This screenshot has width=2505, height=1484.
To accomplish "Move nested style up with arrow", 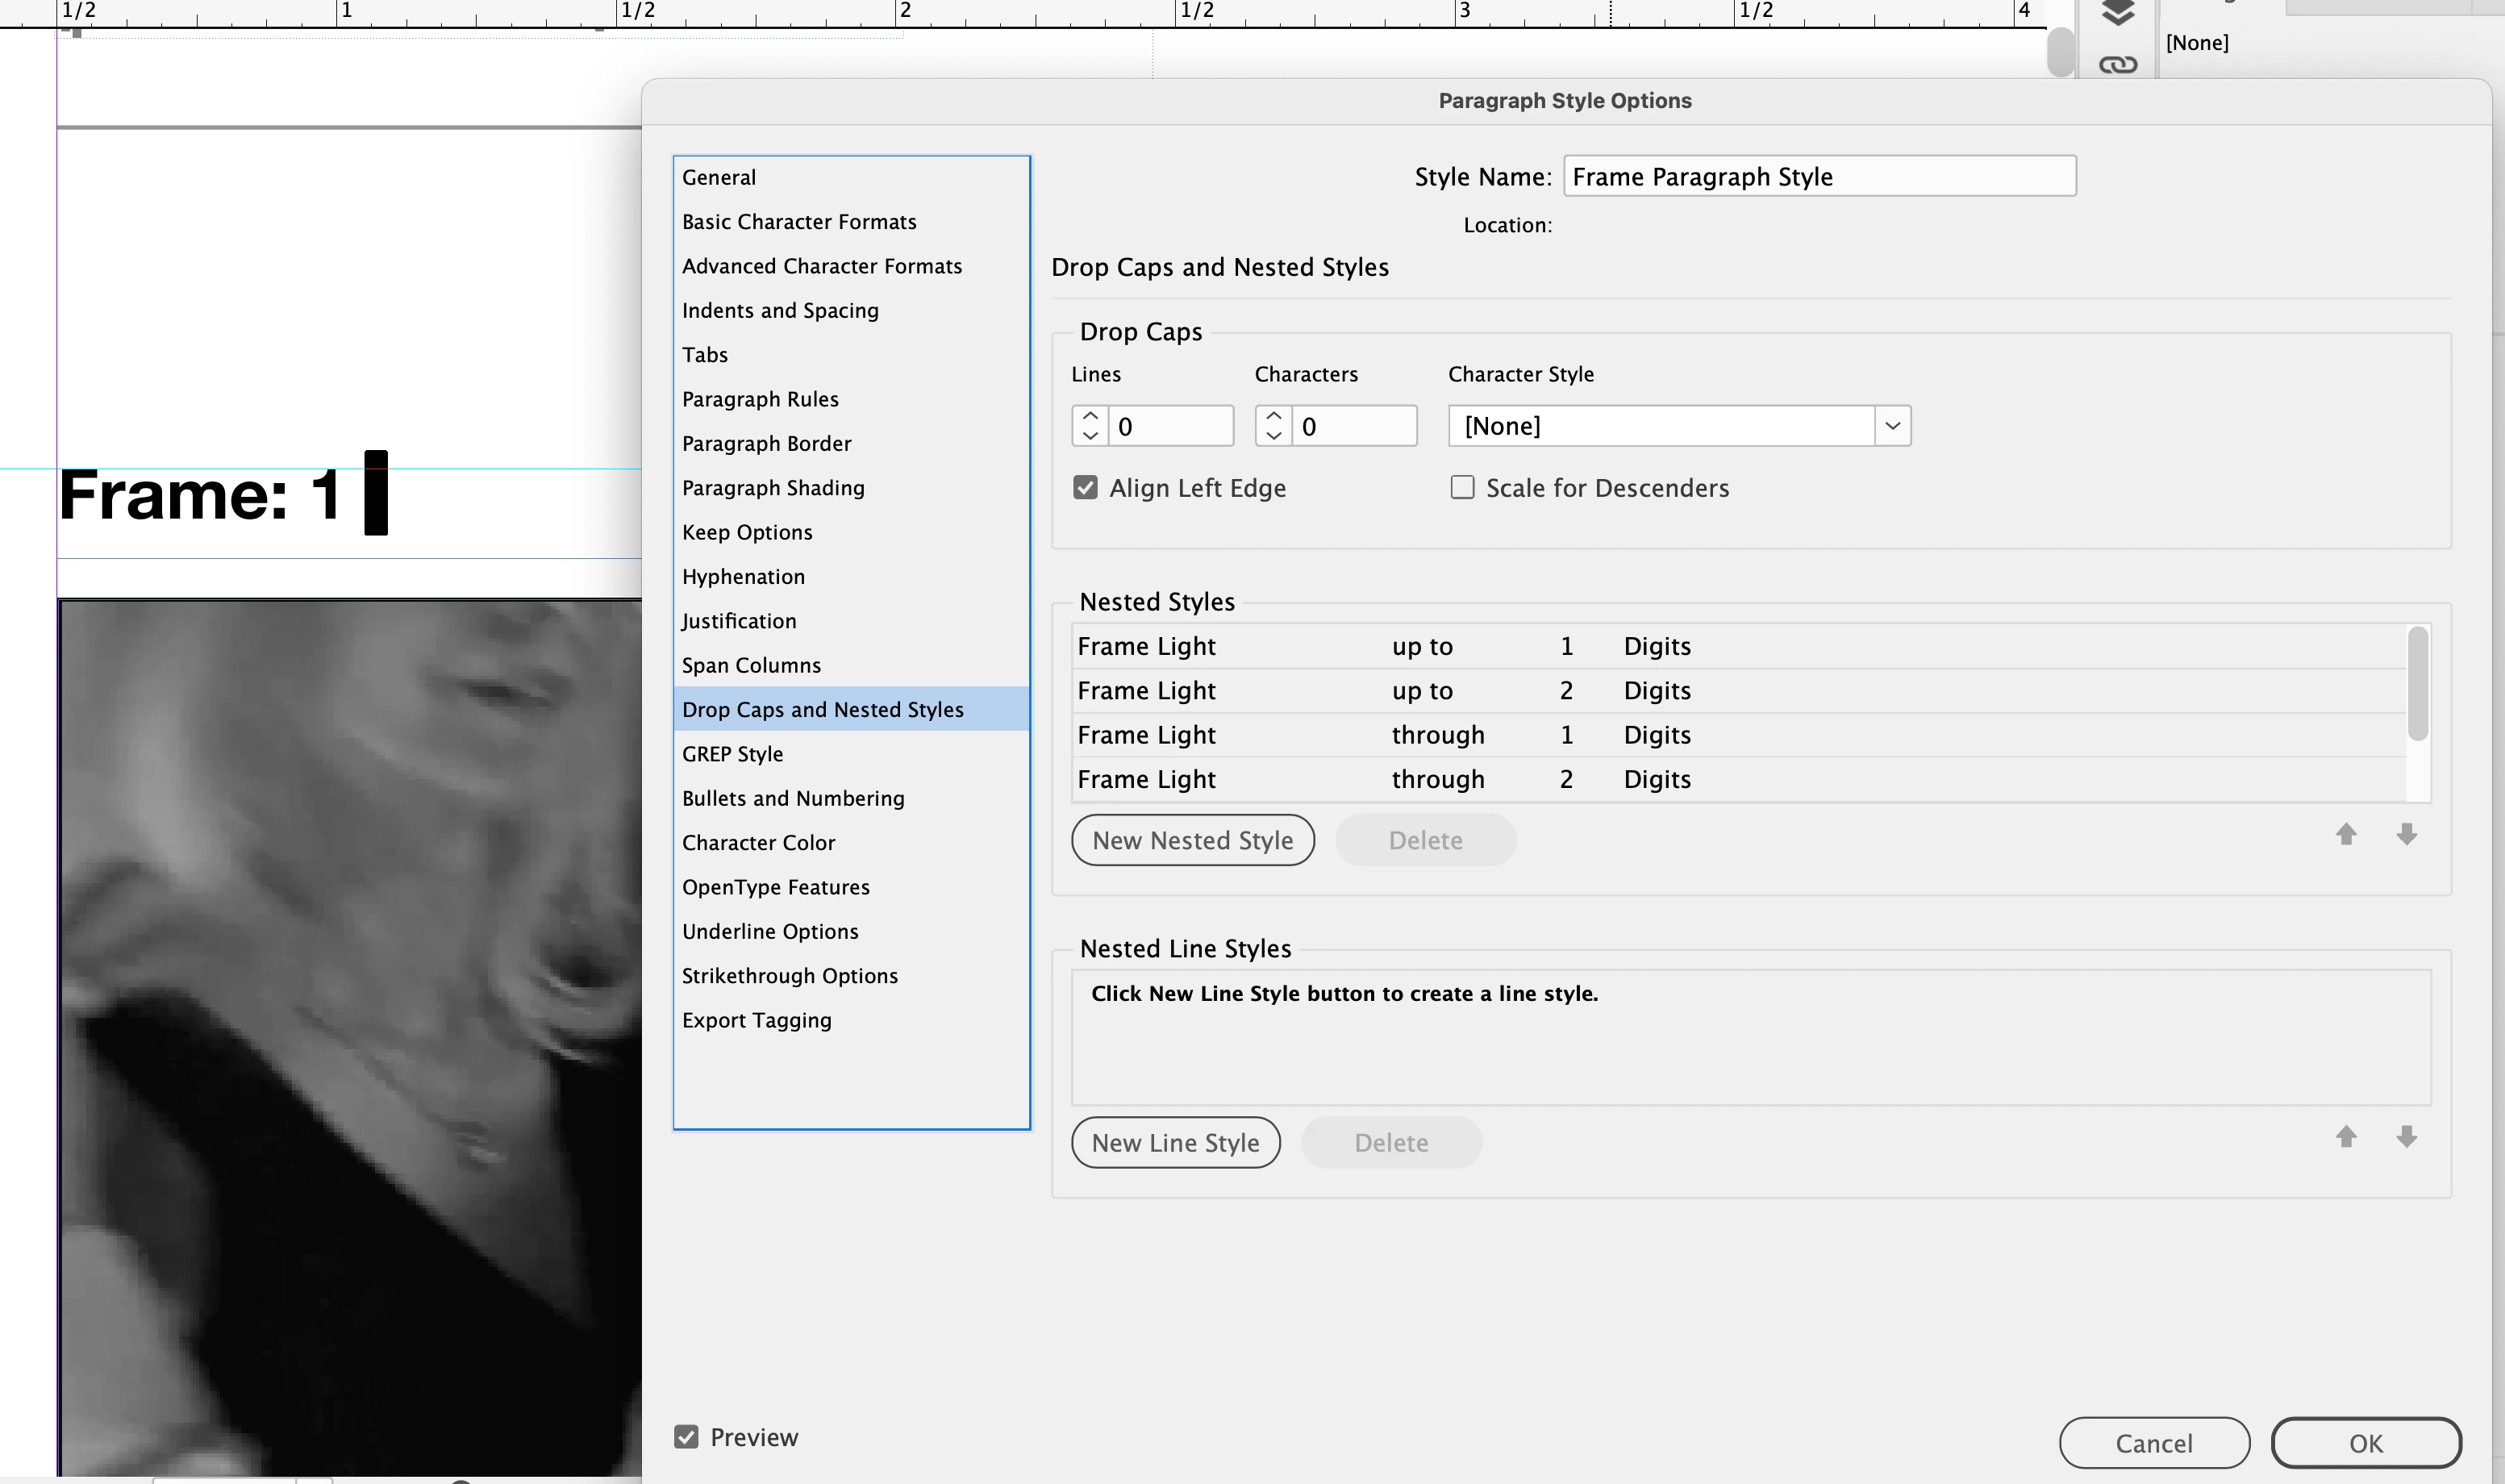I will (x=2346, y=834).
